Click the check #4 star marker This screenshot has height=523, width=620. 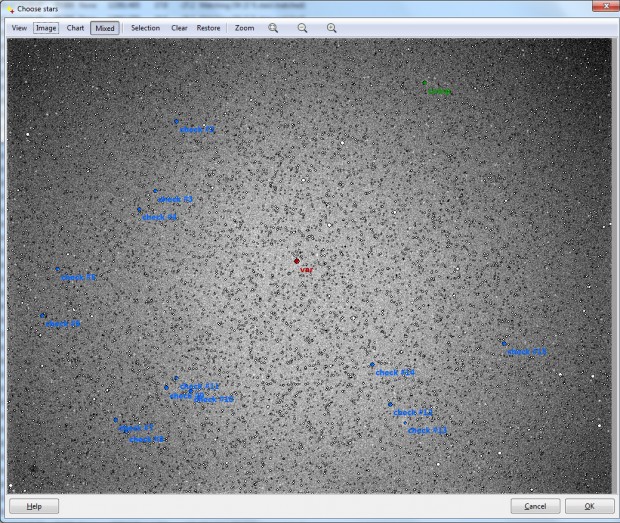139,210
